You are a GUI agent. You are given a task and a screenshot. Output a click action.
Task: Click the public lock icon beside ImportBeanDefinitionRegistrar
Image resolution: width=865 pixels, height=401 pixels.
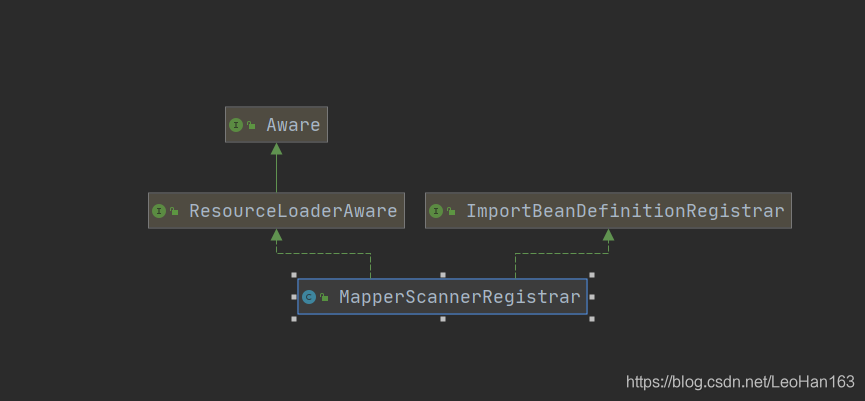[x=451, y=211]
